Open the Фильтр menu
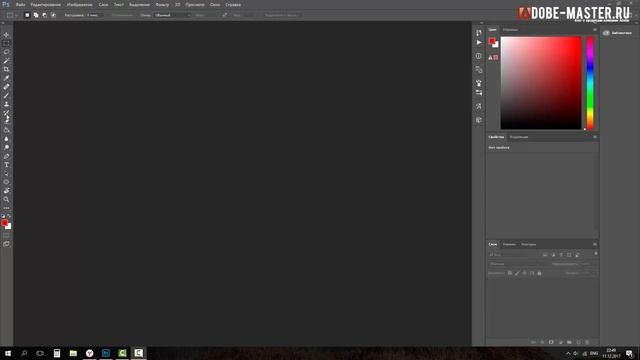The width and height of the screenshot is (640, 360). (x=162, y=4)
